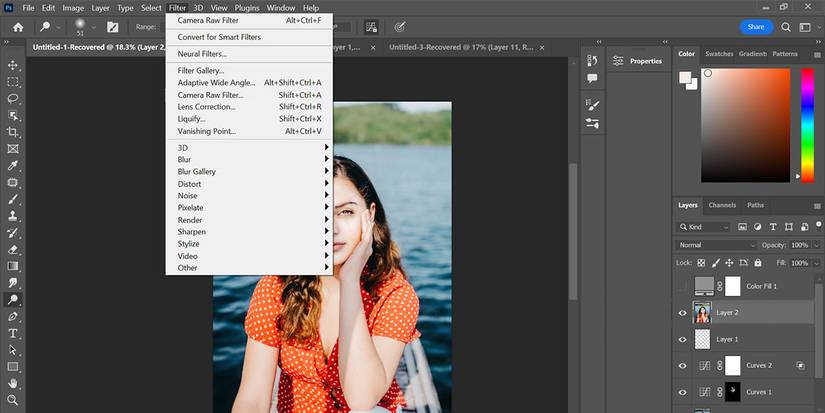Select the Brush tool
The image size is (825, 413).
click(13, 199)
